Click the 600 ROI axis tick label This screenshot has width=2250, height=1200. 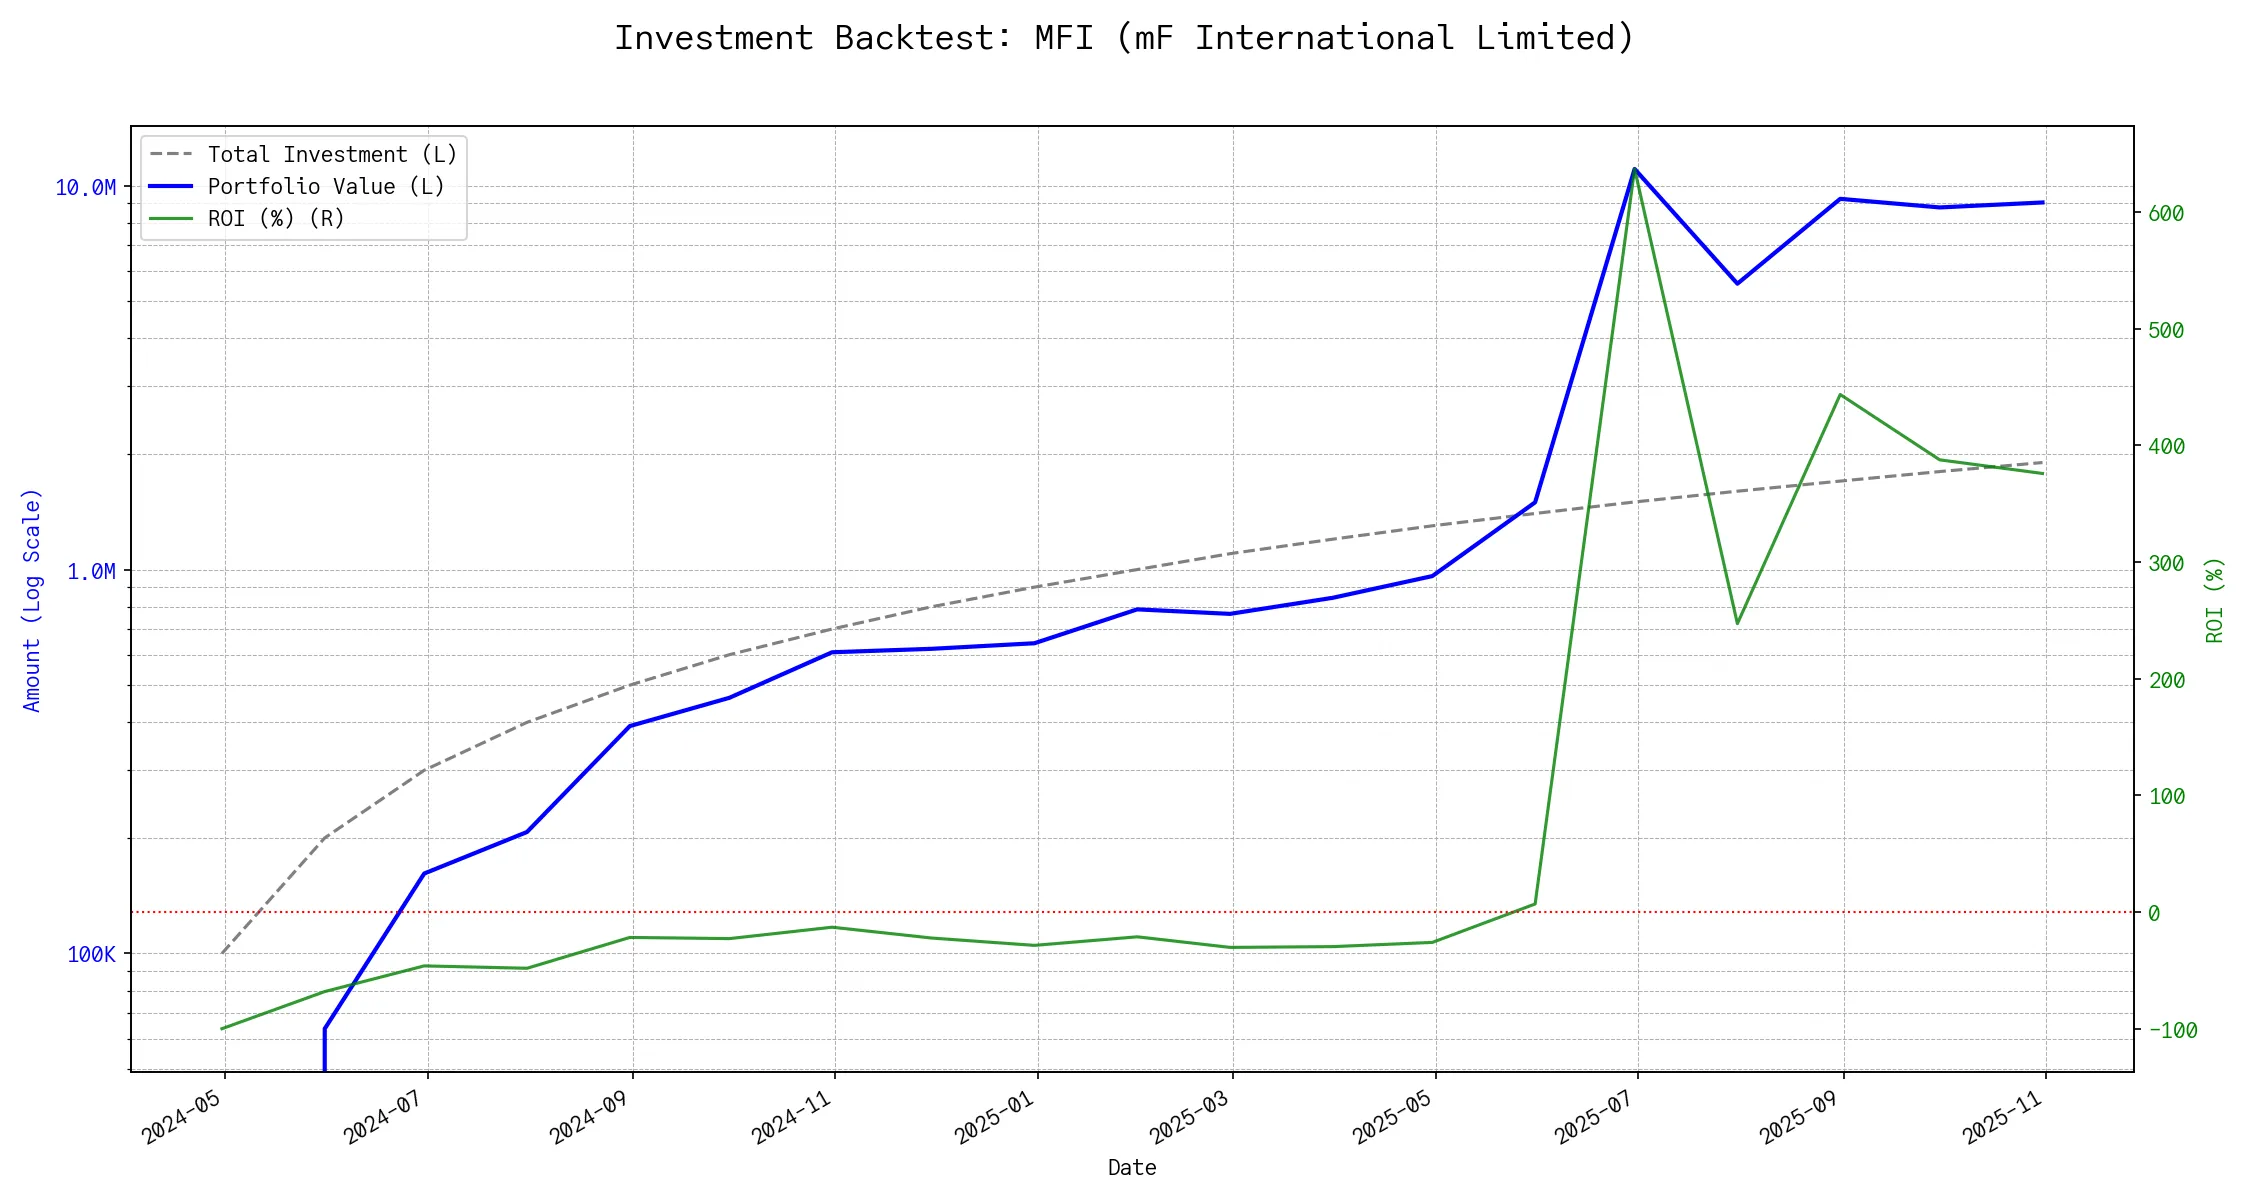[2166, 214]
